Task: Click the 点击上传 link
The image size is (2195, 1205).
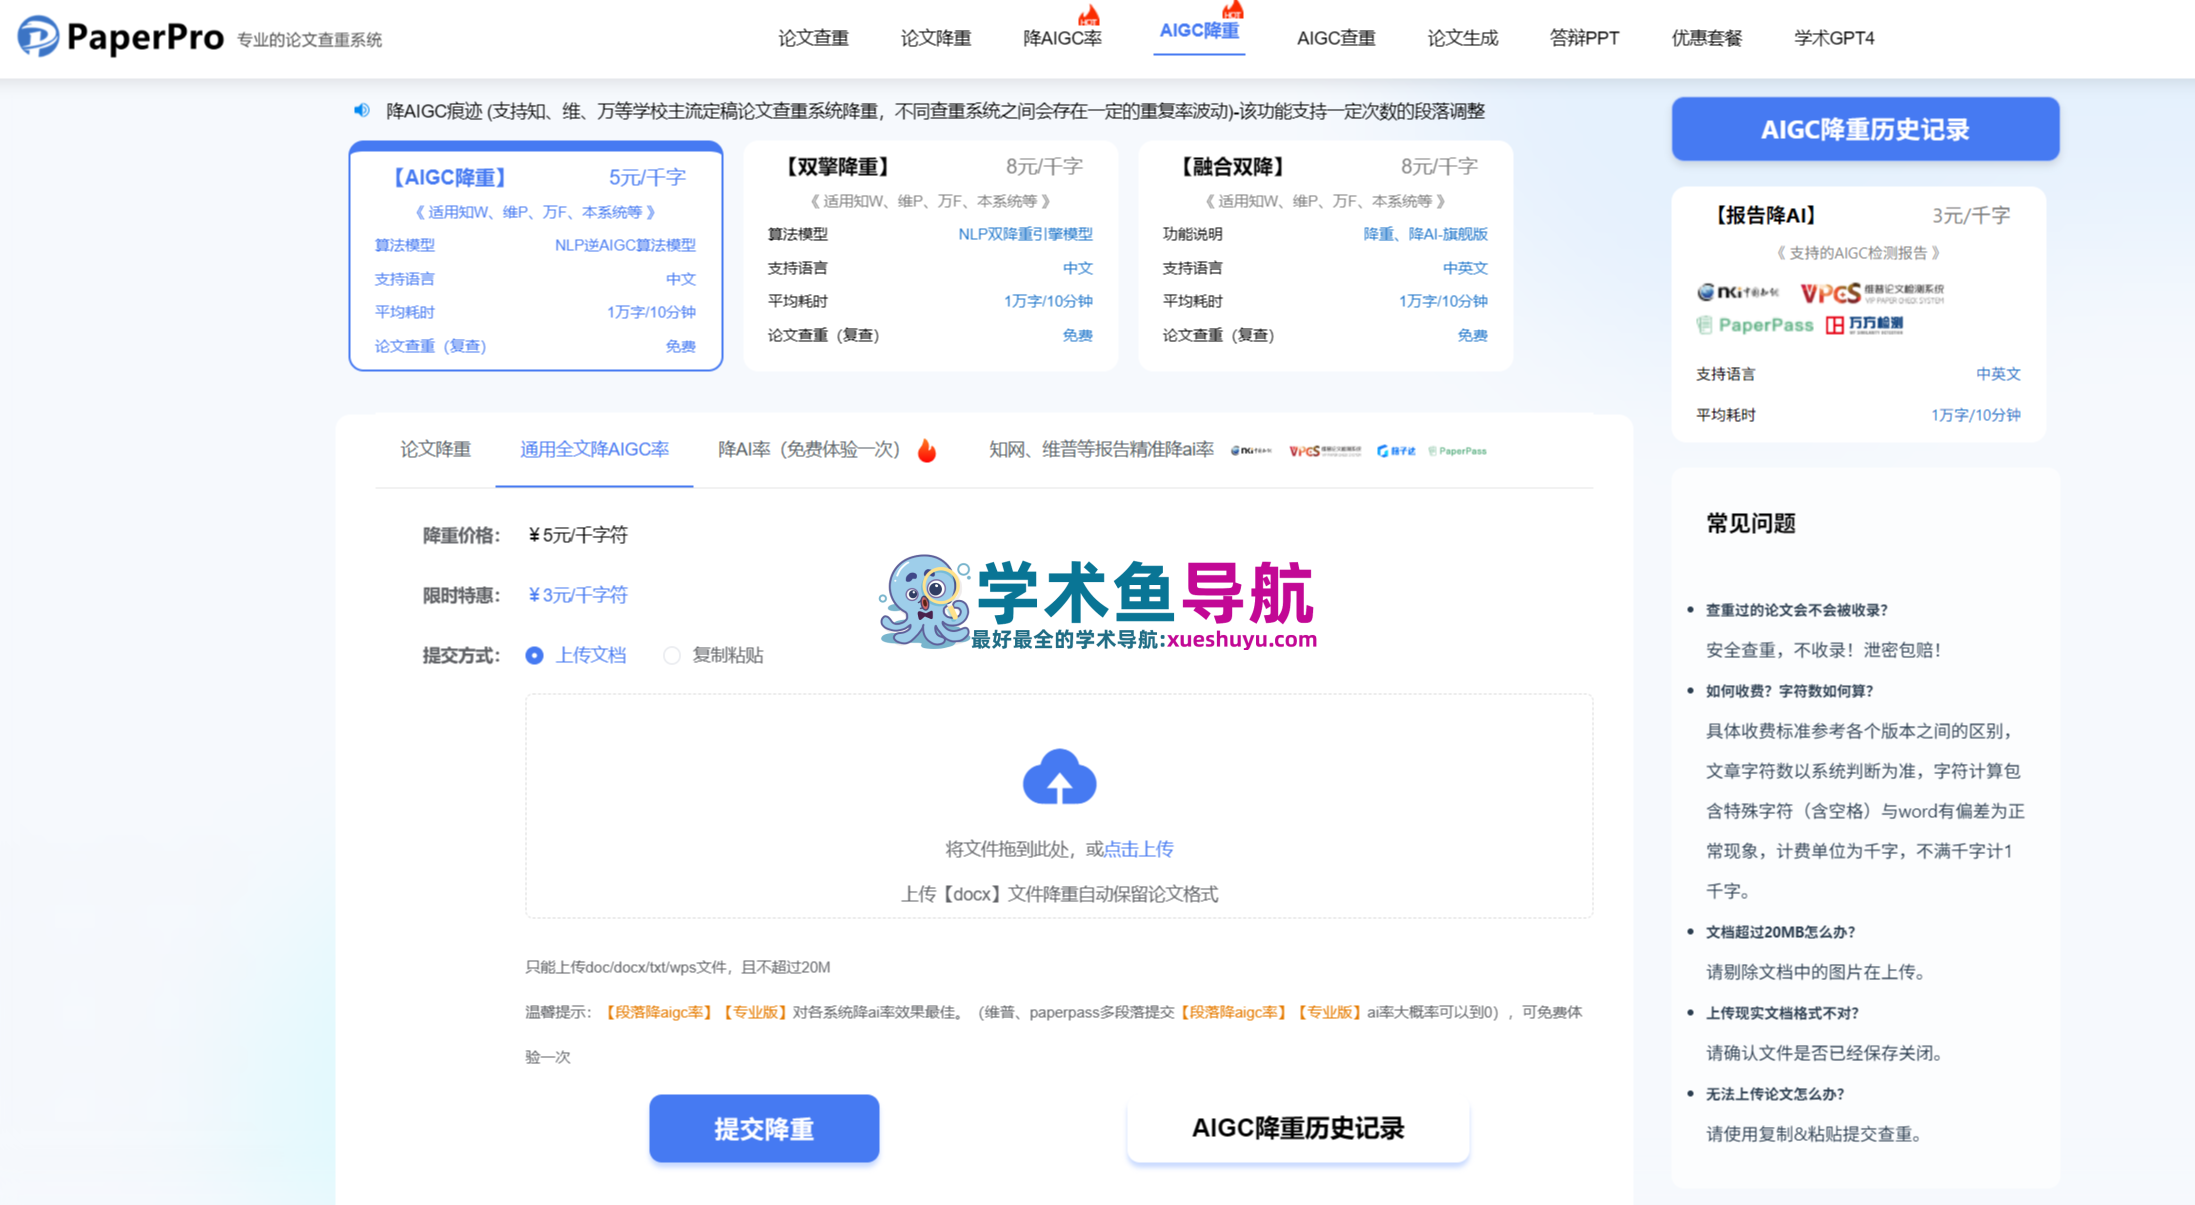Action: (x=1138, y=849)
